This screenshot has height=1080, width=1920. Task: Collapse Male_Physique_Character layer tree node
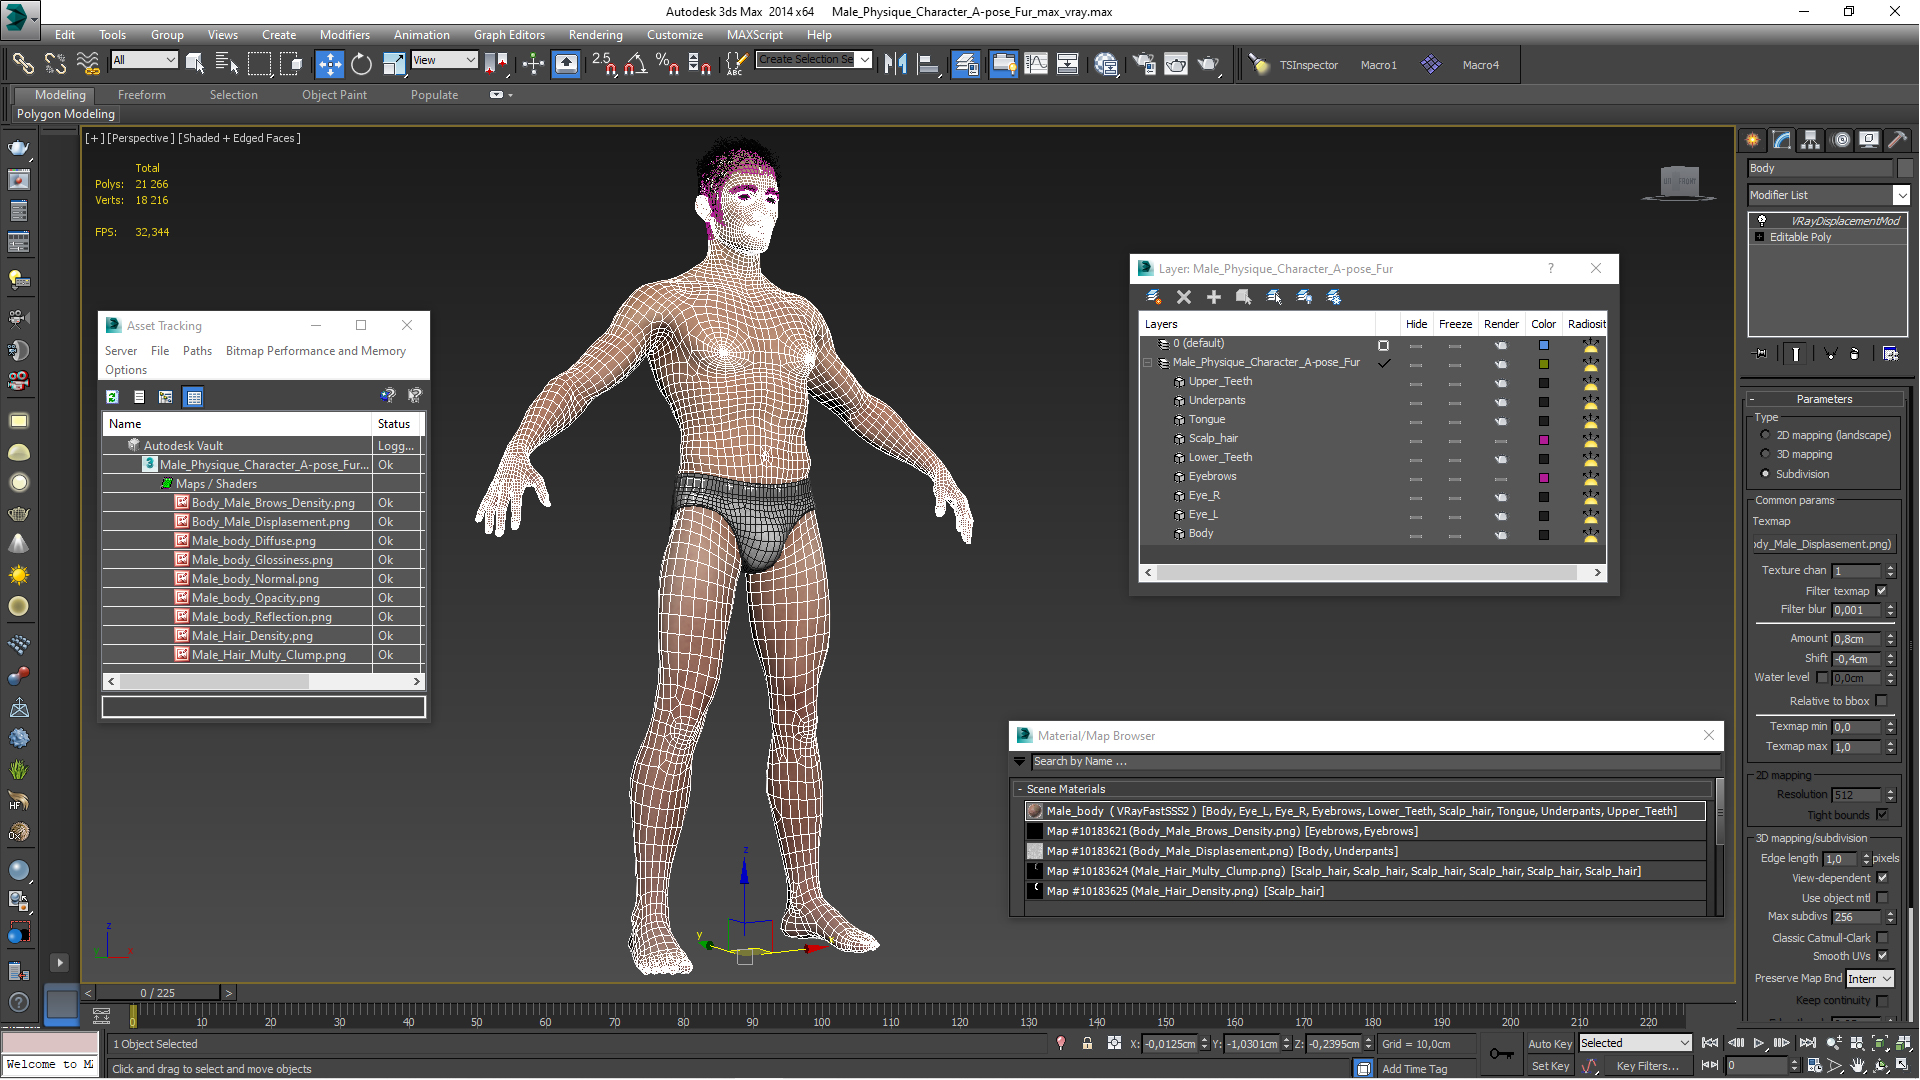1148,363
